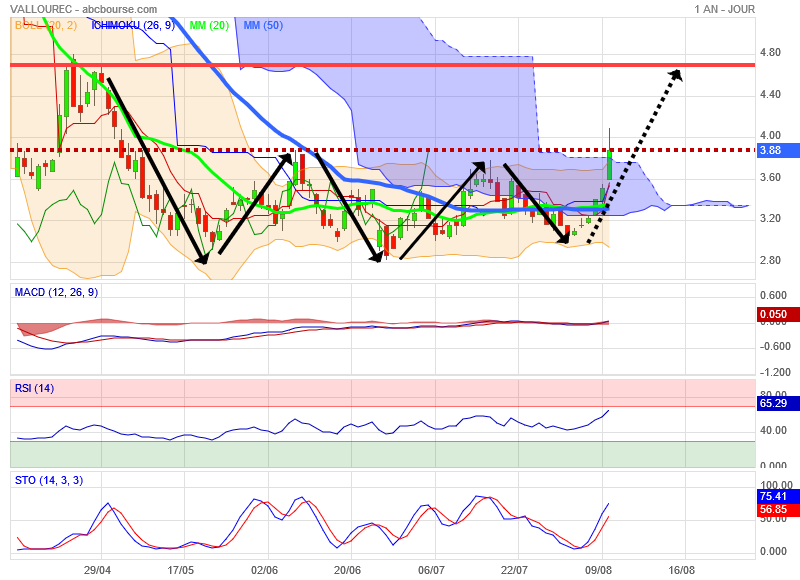Click the 3.60 price axis value
The image size is (800, 580).
point(770,177)
